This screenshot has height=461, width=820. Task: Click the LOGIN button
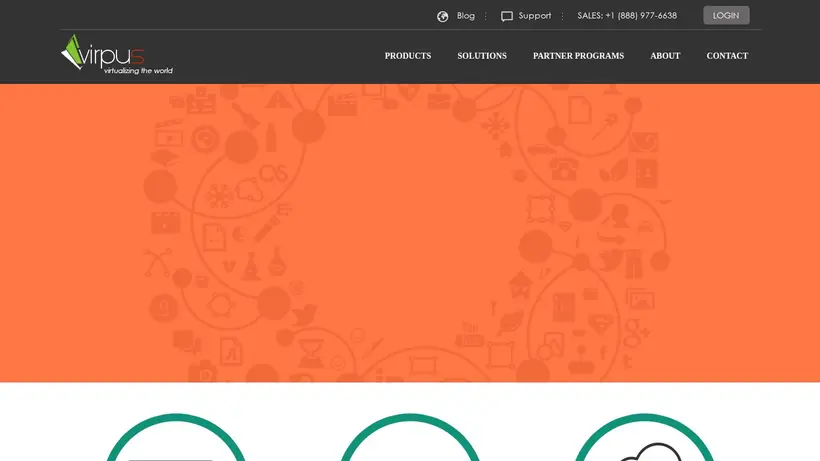point(726,15)
